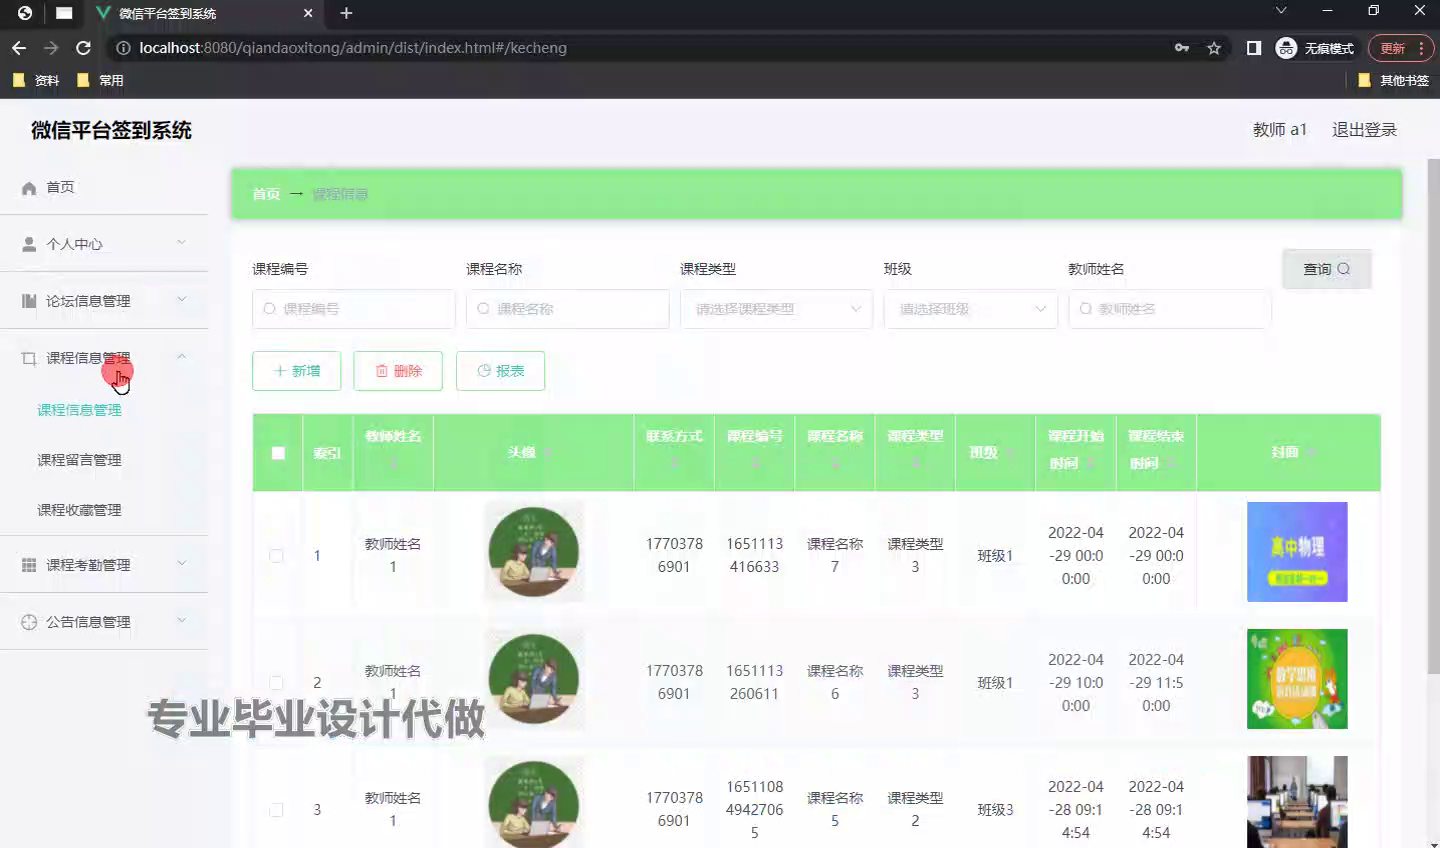Click the person icon beside 个人中心
This screenshot has width=1440, height=848.
(x=29, y=244)
